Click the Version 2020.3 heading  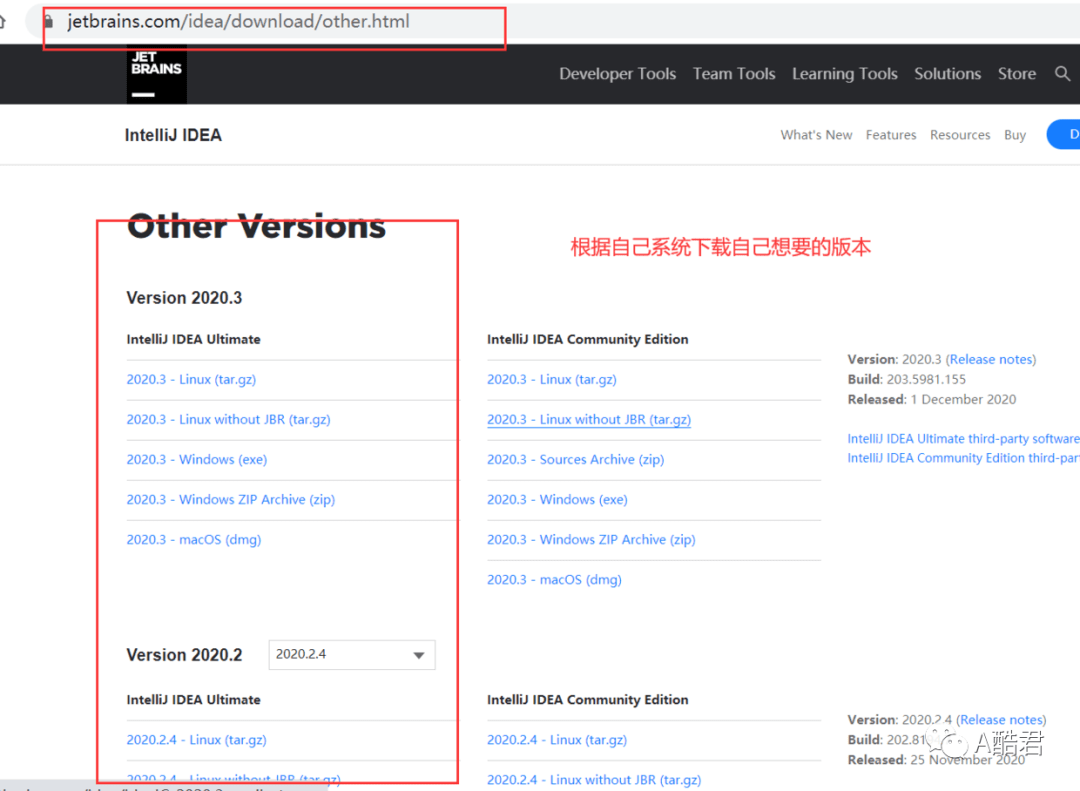tap(184, 298)
